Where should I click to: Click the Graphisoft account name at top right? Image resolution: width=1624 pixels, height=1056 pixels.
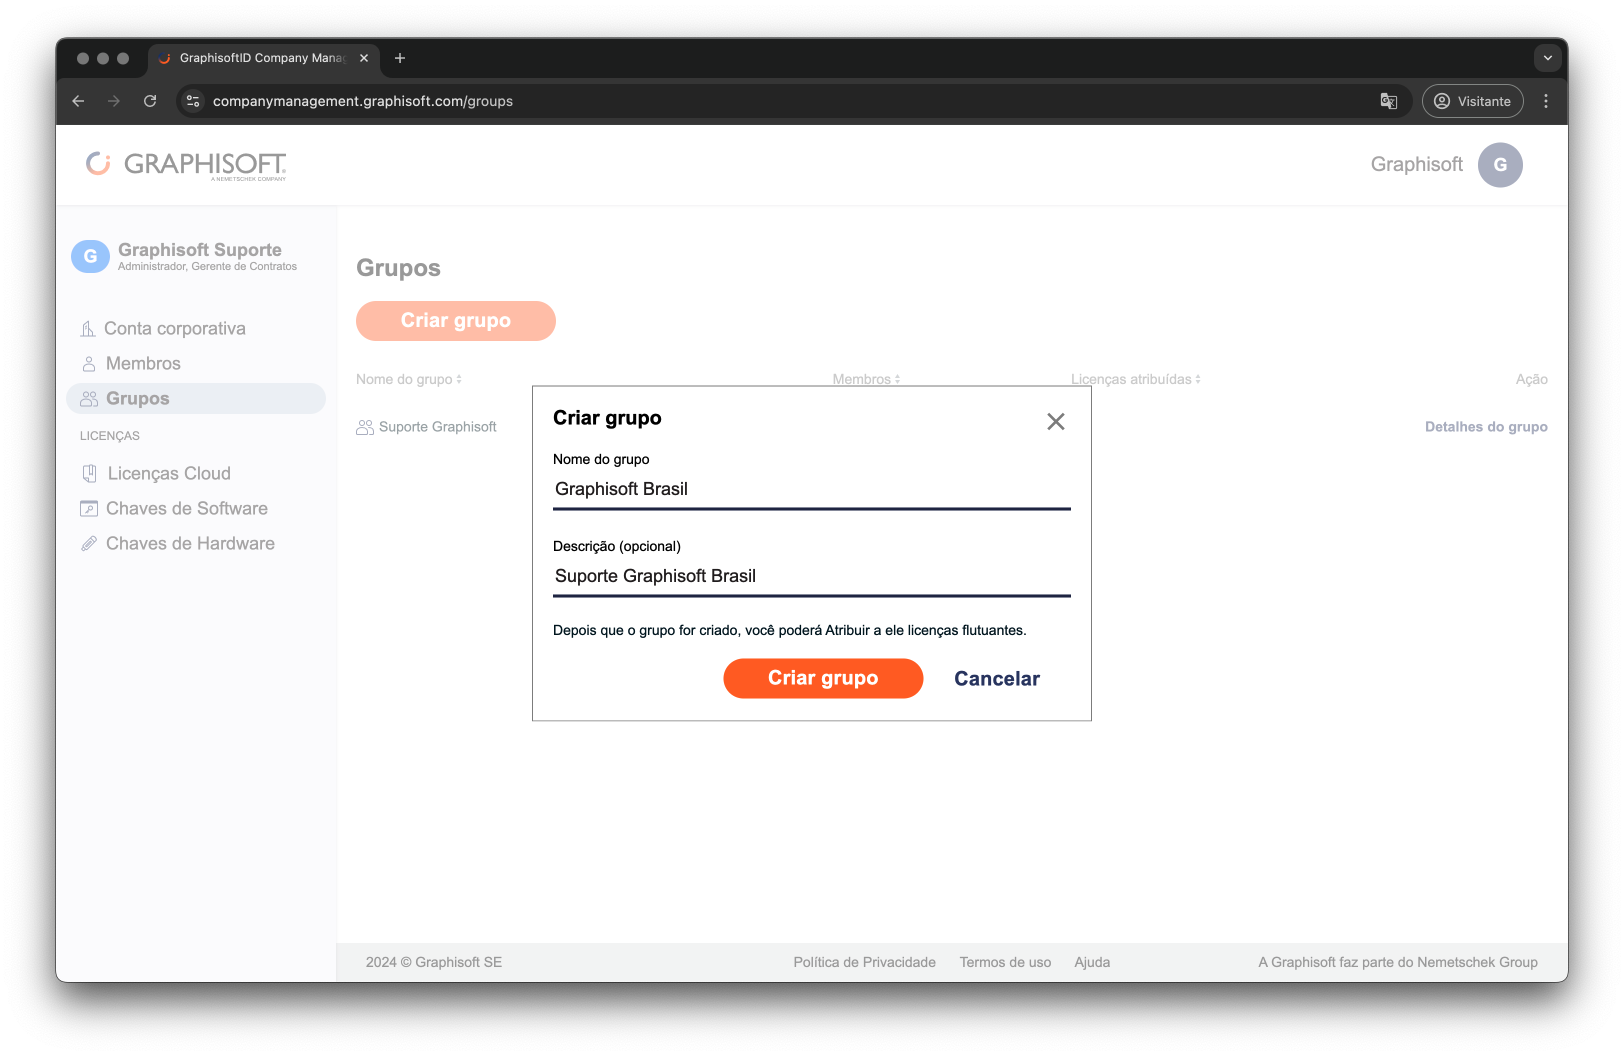point(1416,165)
